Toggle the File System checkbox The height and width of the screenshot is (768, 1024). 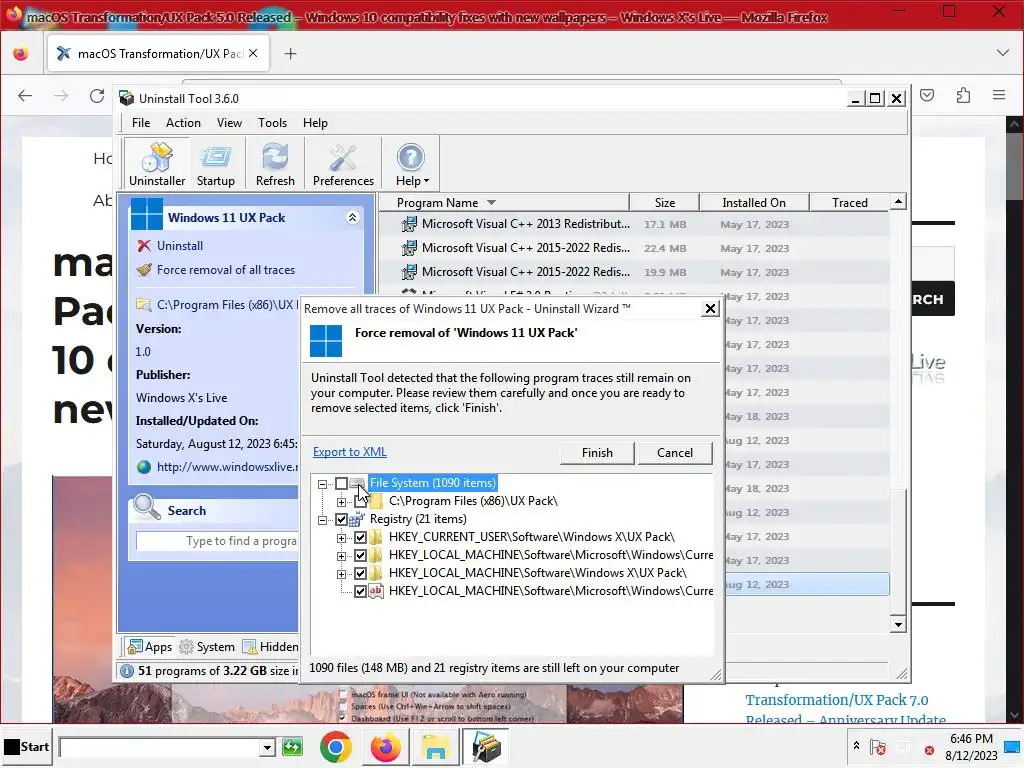(x=341, y=484)
